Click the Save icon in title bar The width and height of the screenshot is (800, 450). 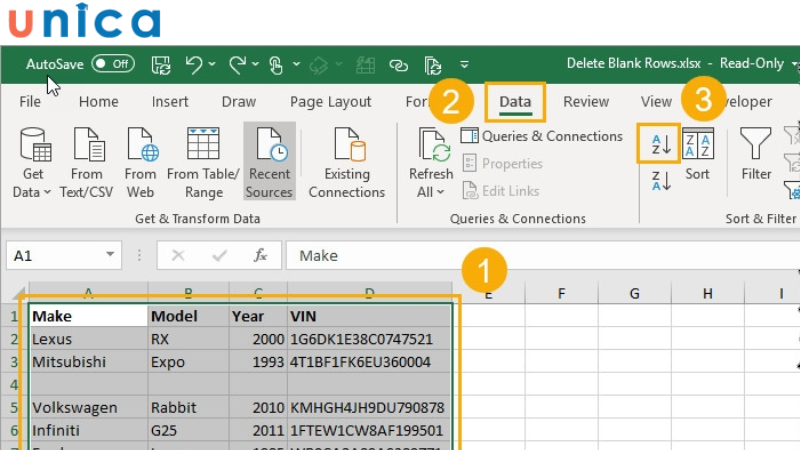(160, 64)
